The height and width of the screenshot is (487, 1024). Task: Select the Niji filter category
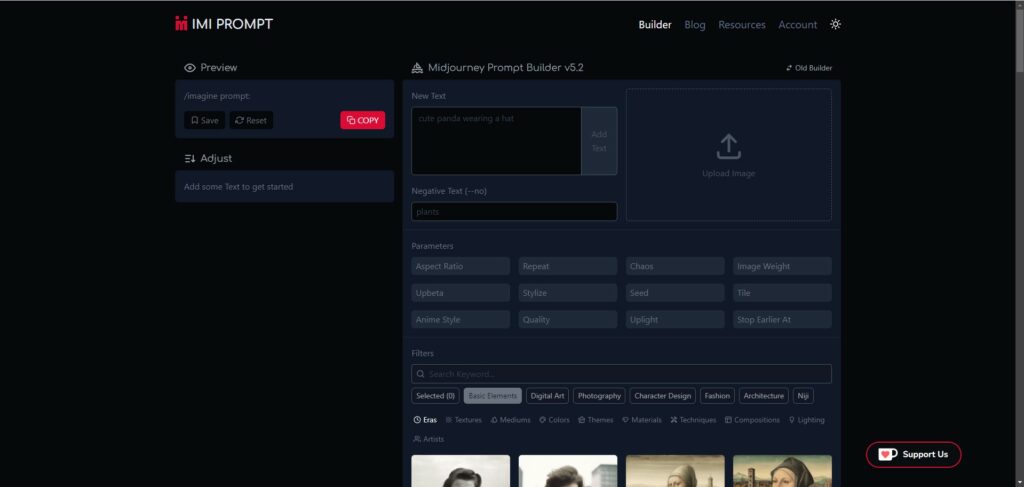point(803,396)
